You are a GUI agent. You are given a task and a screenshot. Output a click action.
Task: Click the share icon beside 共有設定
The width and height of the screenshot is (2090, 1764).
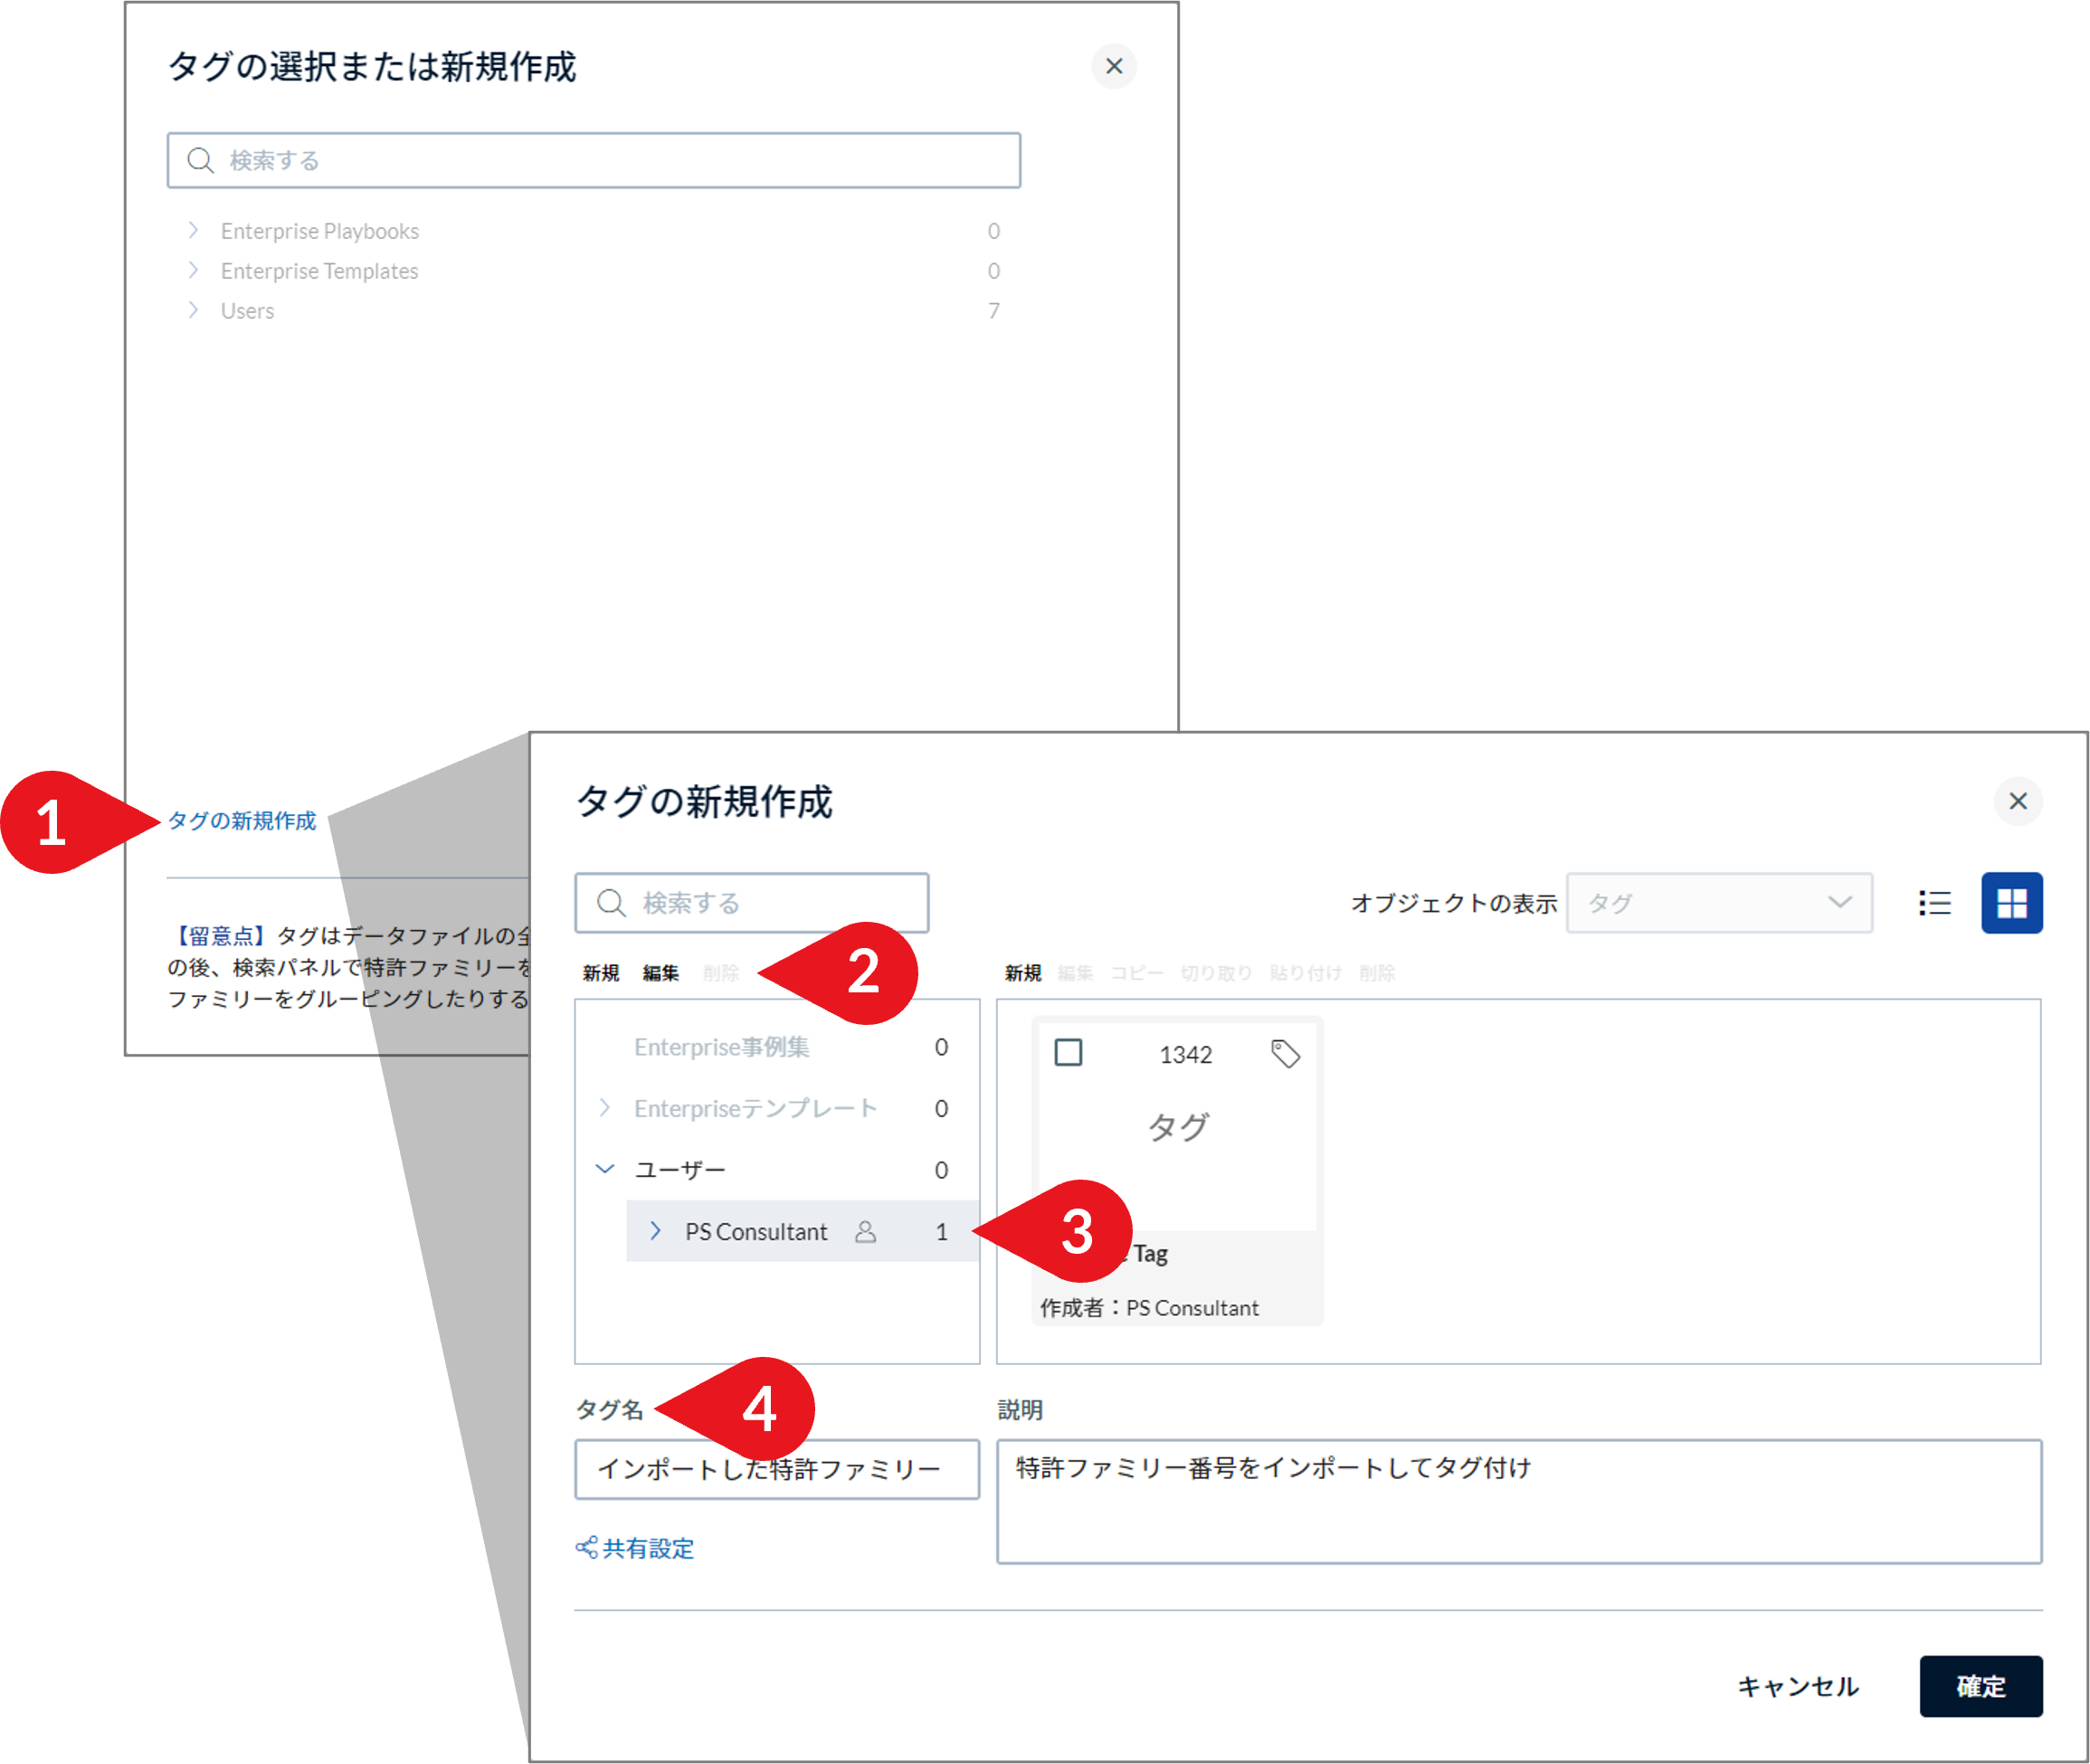coord(585,1548)
